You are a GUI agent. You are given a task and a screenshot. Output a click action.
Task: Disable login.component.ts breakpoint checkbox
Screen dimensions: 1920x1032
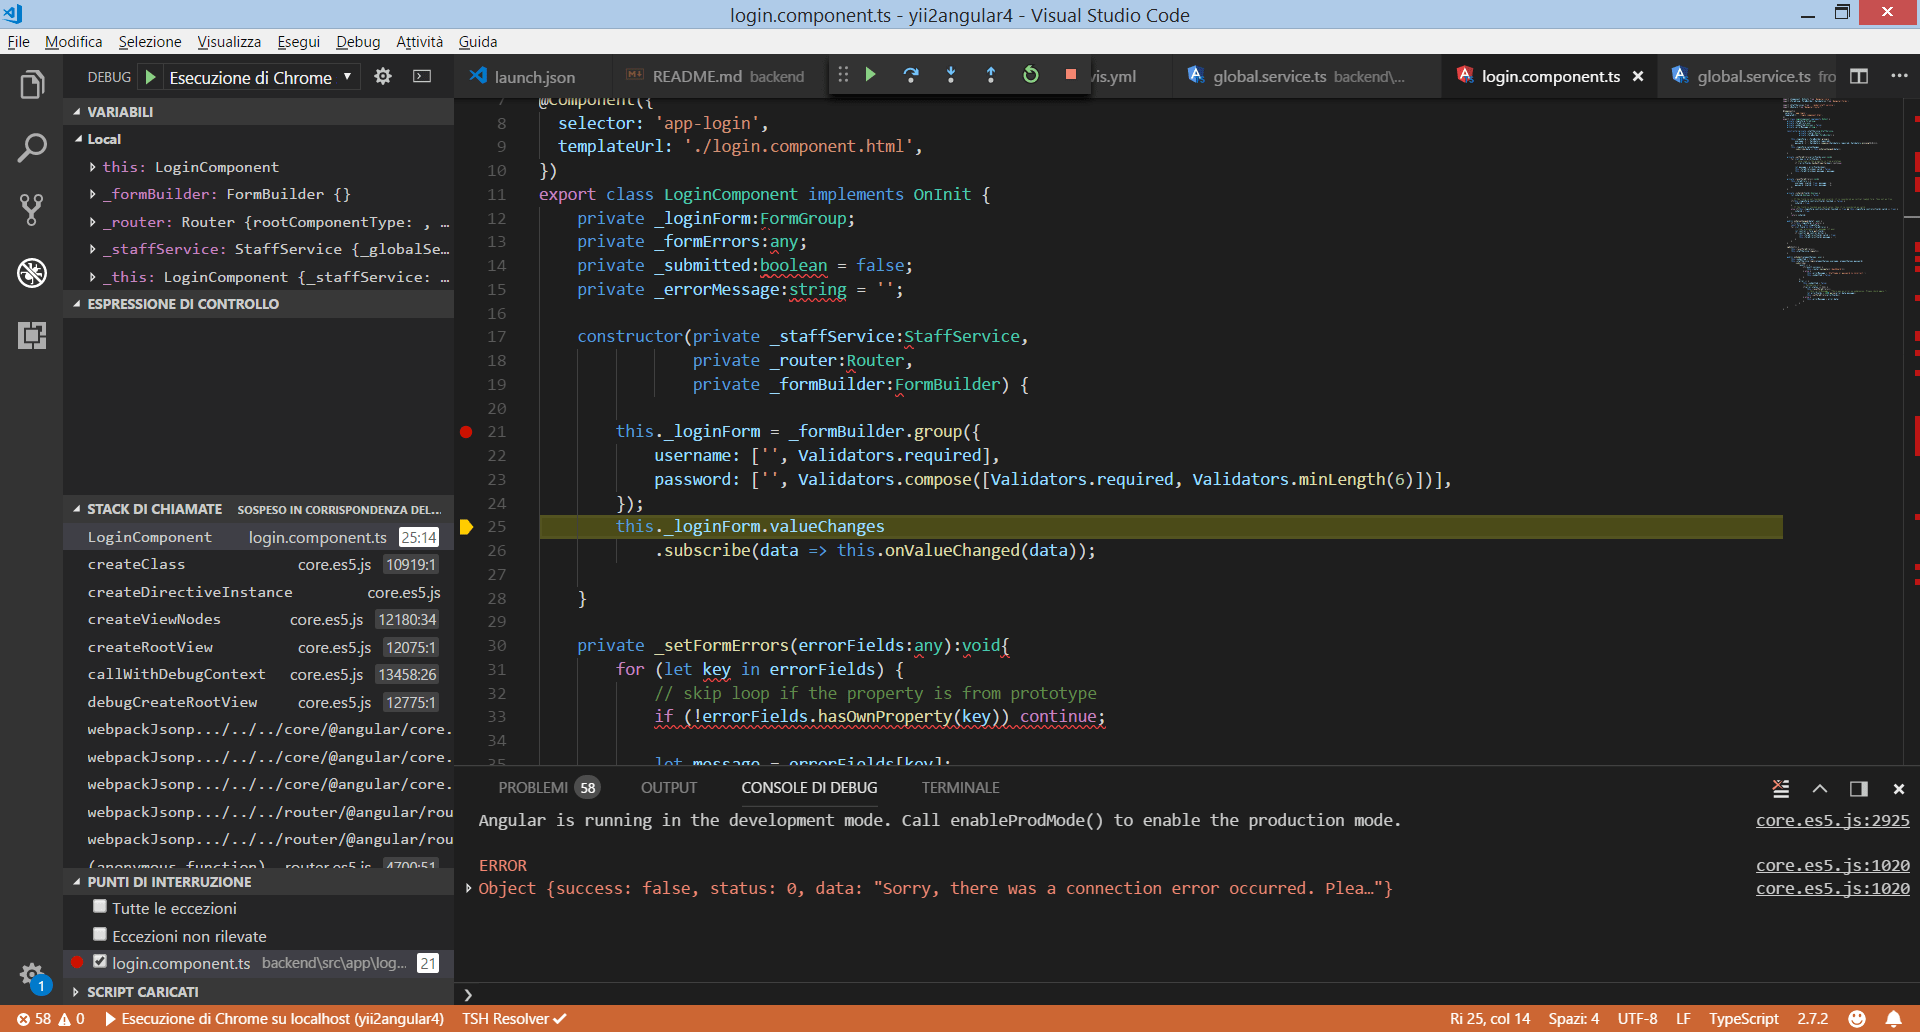pyautogui.click(x=100, y=961)
